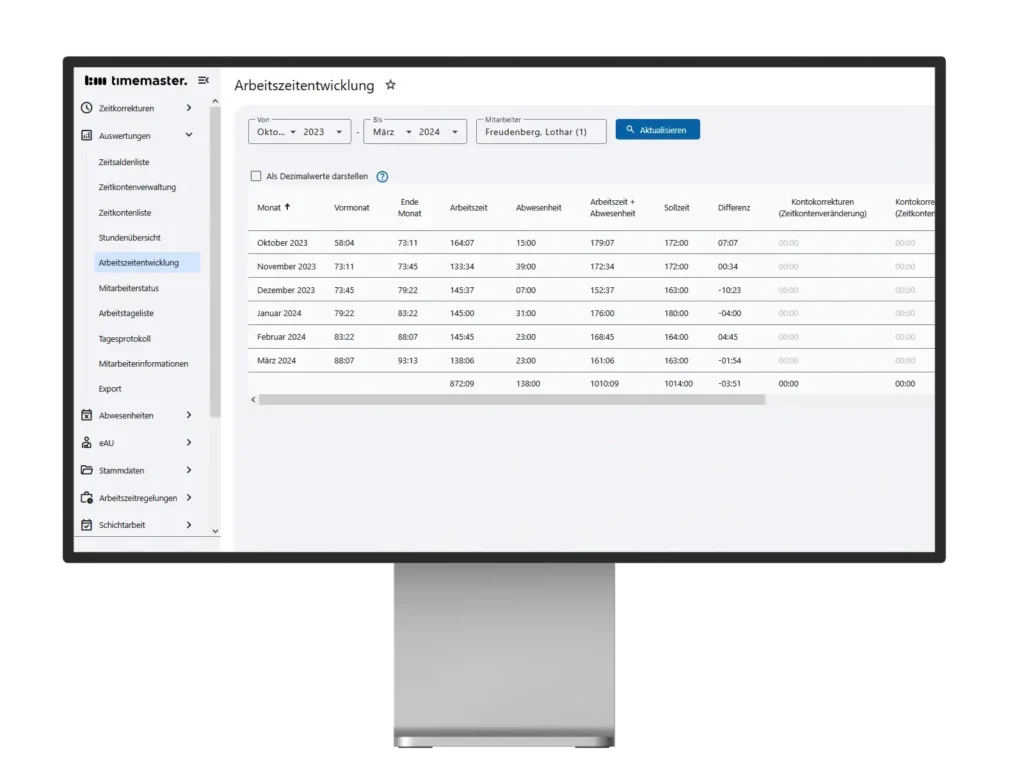The height and width of the screenshot is (780, 1024).
Task: Collapse the Auswertungen section chevron
Action: pyautogui.click(x=189, y=135)
